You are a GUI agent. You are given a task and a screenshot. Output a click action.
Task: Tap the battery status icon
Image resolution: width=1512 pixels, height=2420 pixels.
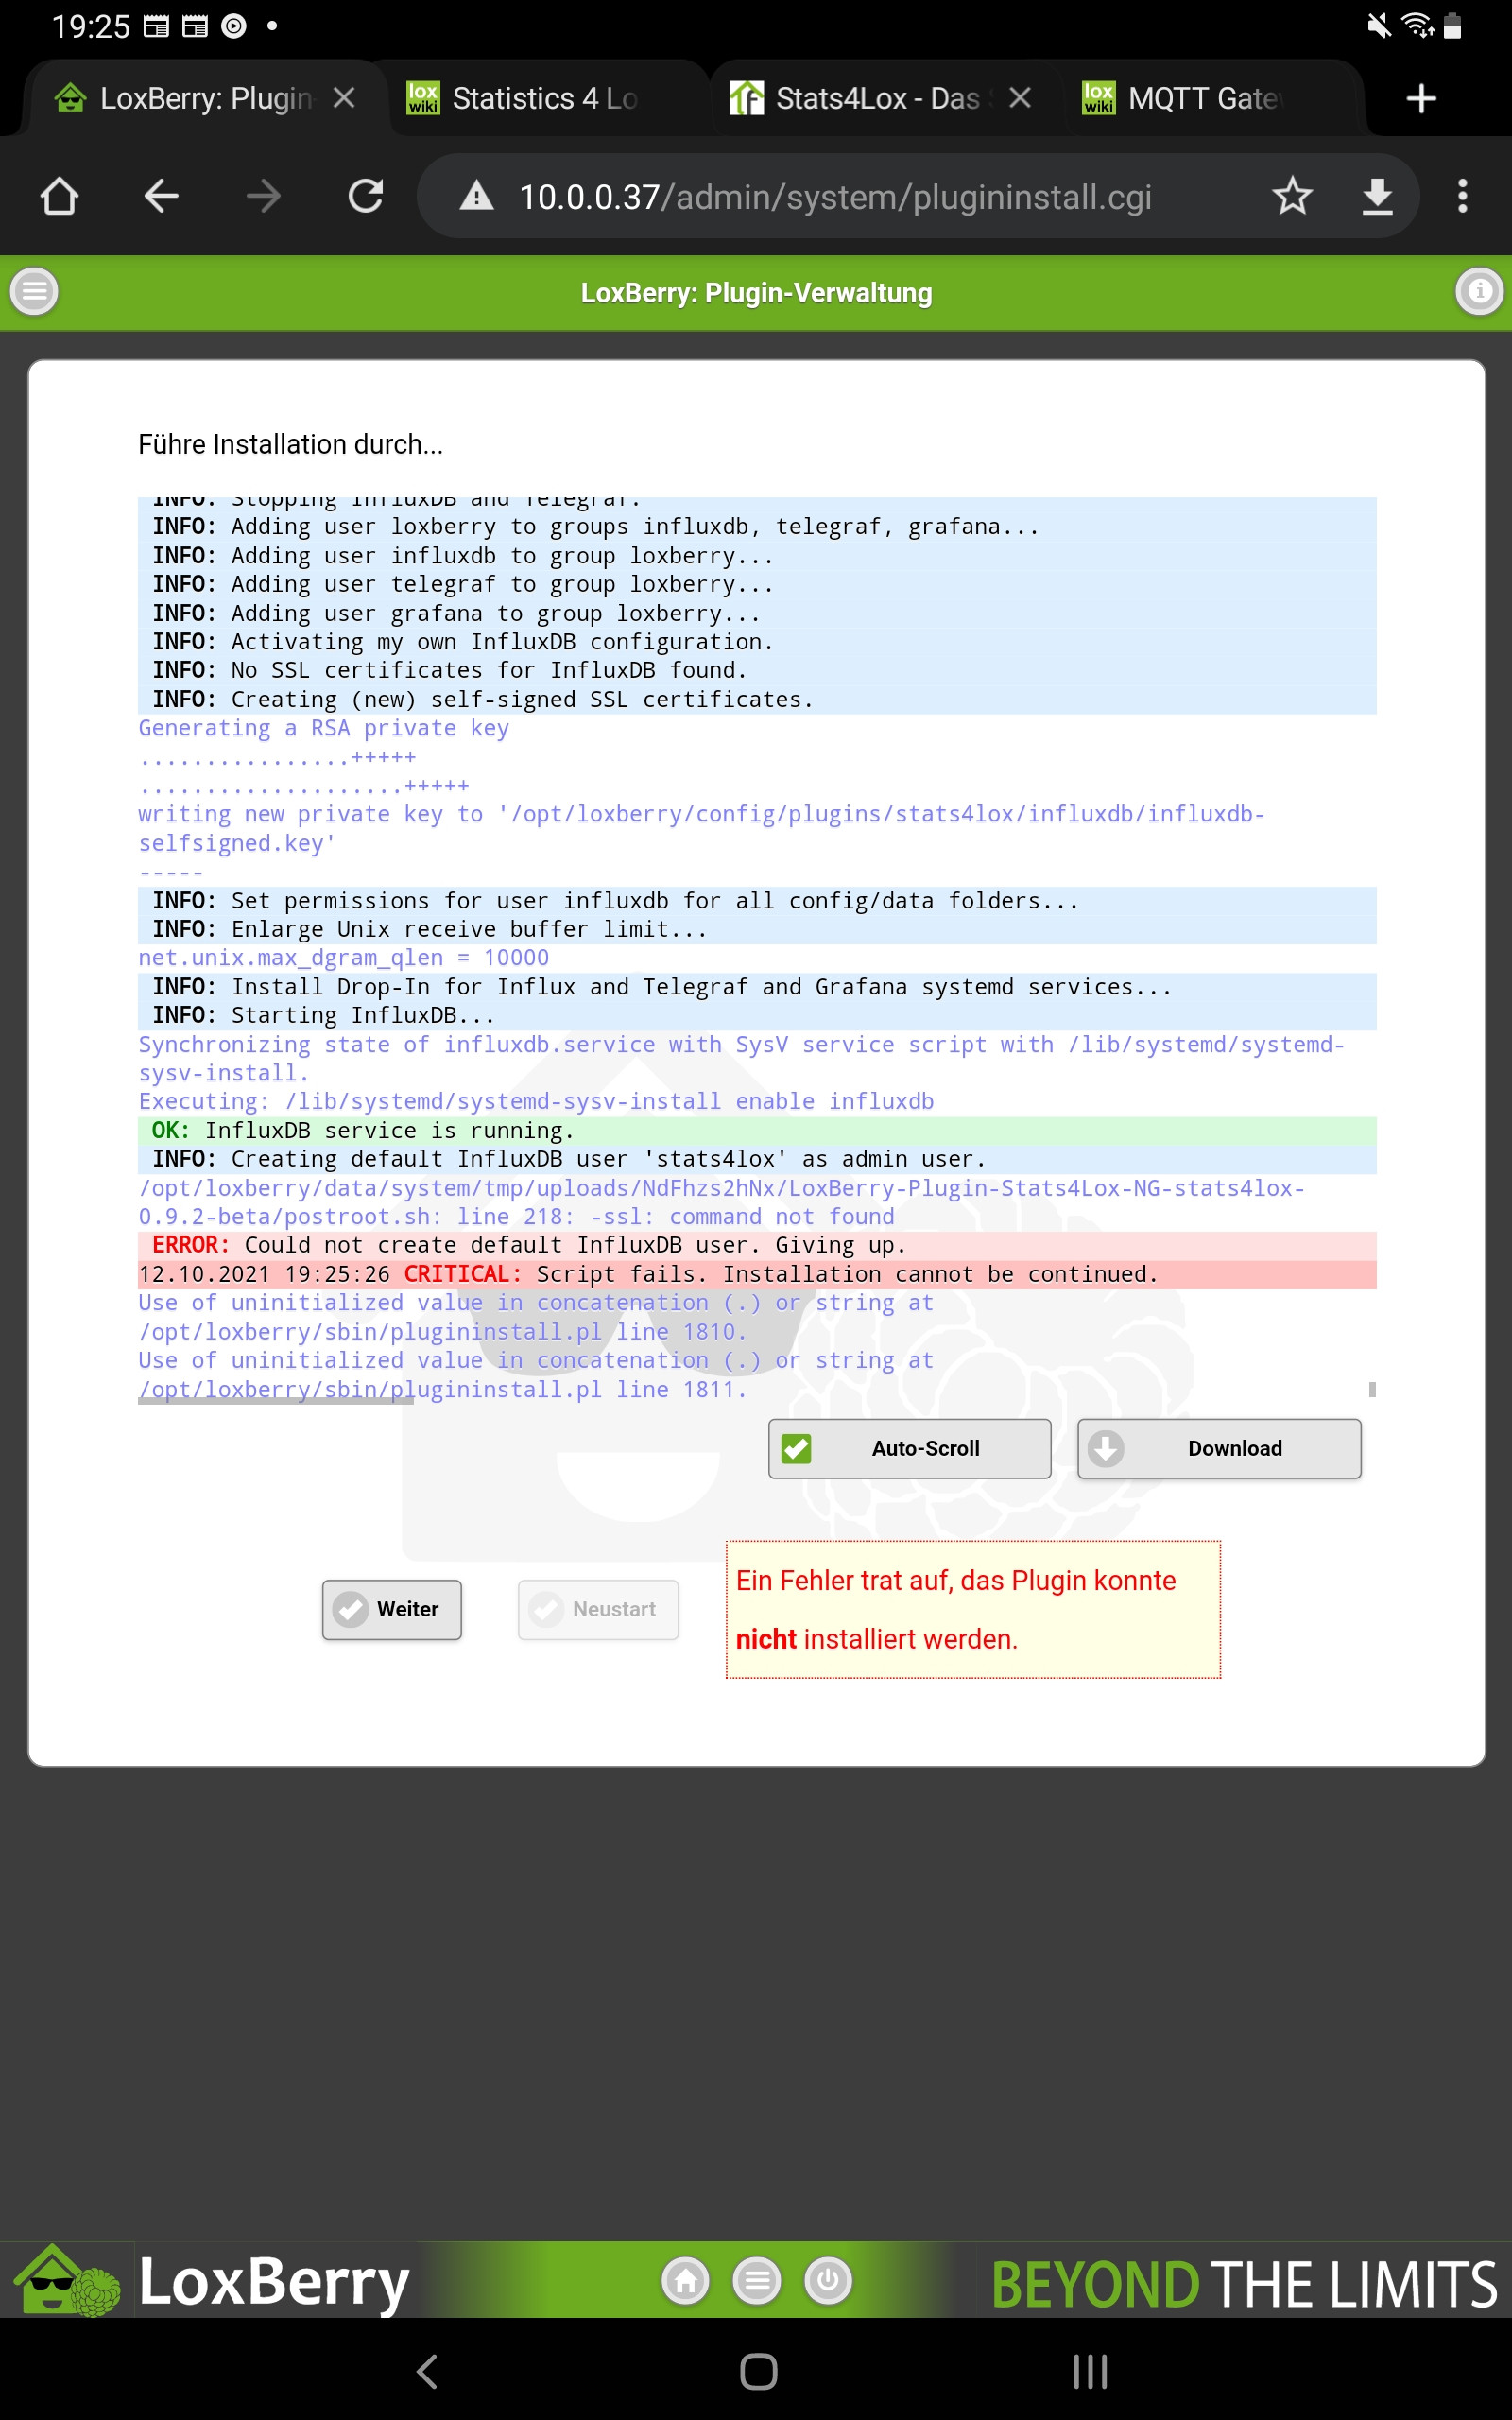click(1454, 25)
